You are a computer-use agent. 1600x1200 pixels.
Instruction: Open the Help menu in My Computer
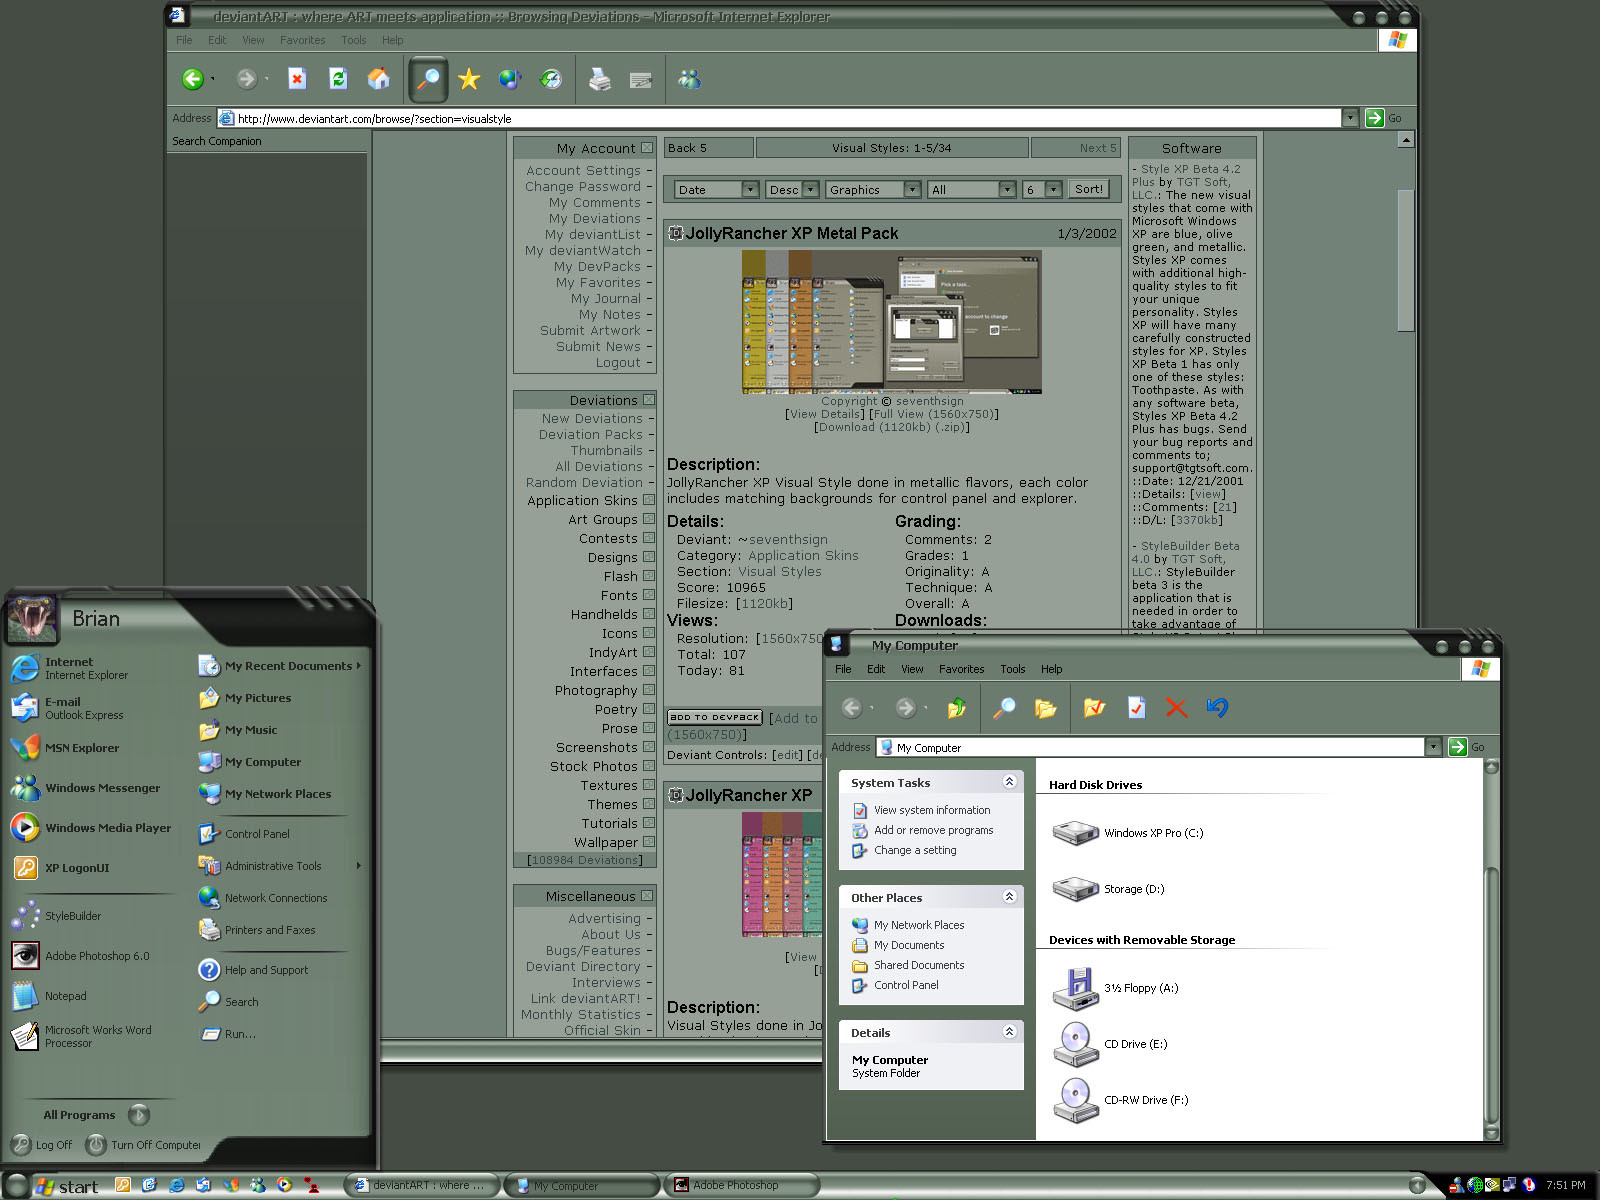(1051, 669)
